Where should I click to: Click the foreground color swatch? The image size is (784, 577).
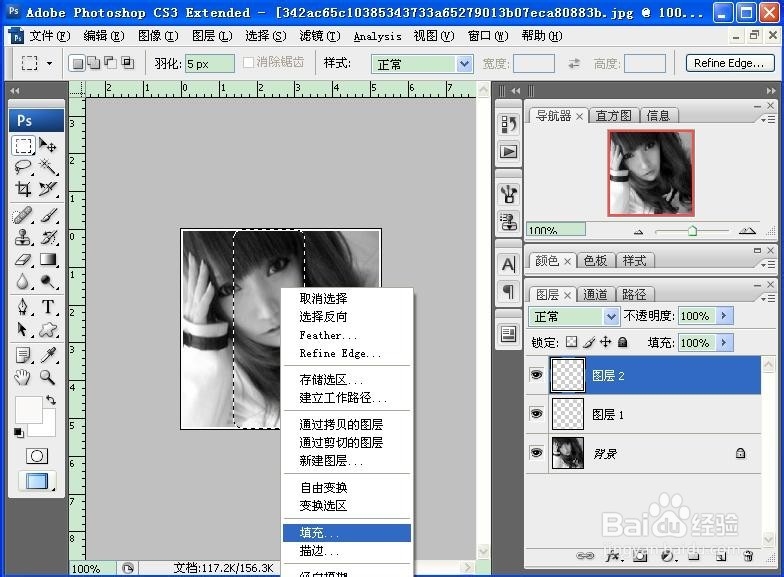(x=29, y=410)
